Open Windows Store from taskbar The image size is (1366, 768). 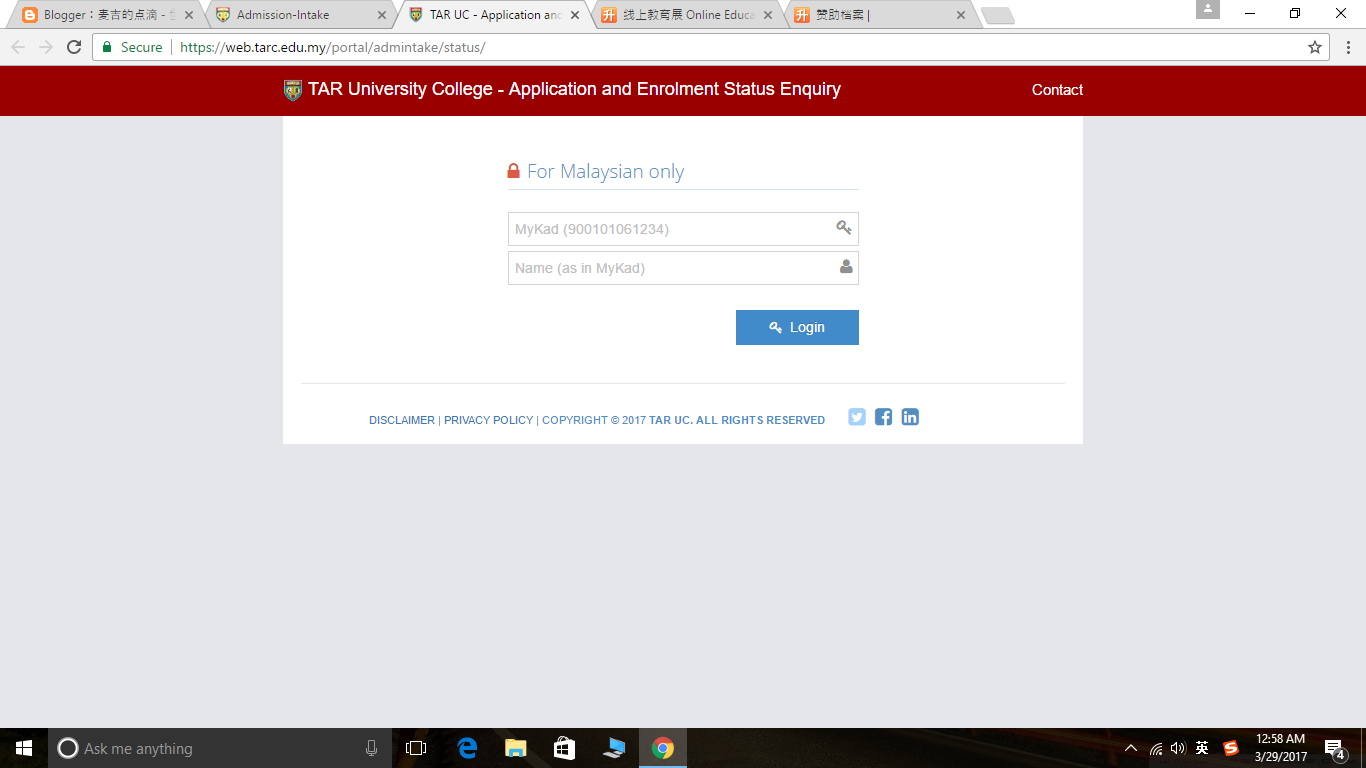[x=564, y=748]
